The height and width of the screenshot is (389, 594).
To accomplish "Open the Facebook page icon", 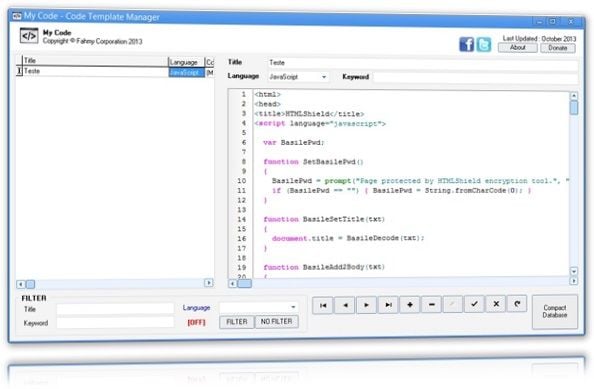I will [467, 44].
